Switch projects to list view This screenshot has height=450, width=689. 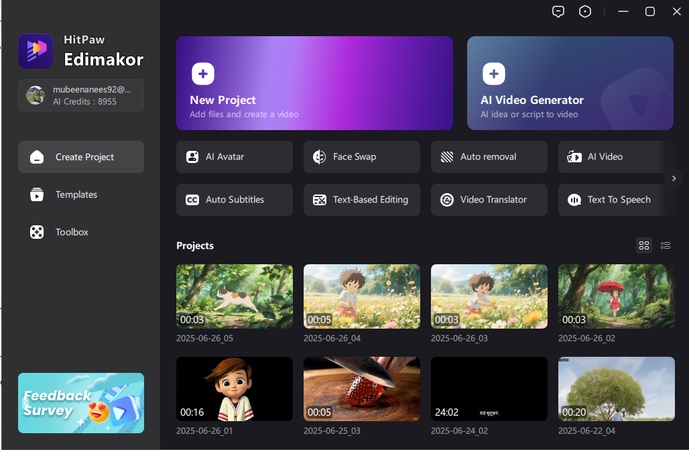[665, 246]
